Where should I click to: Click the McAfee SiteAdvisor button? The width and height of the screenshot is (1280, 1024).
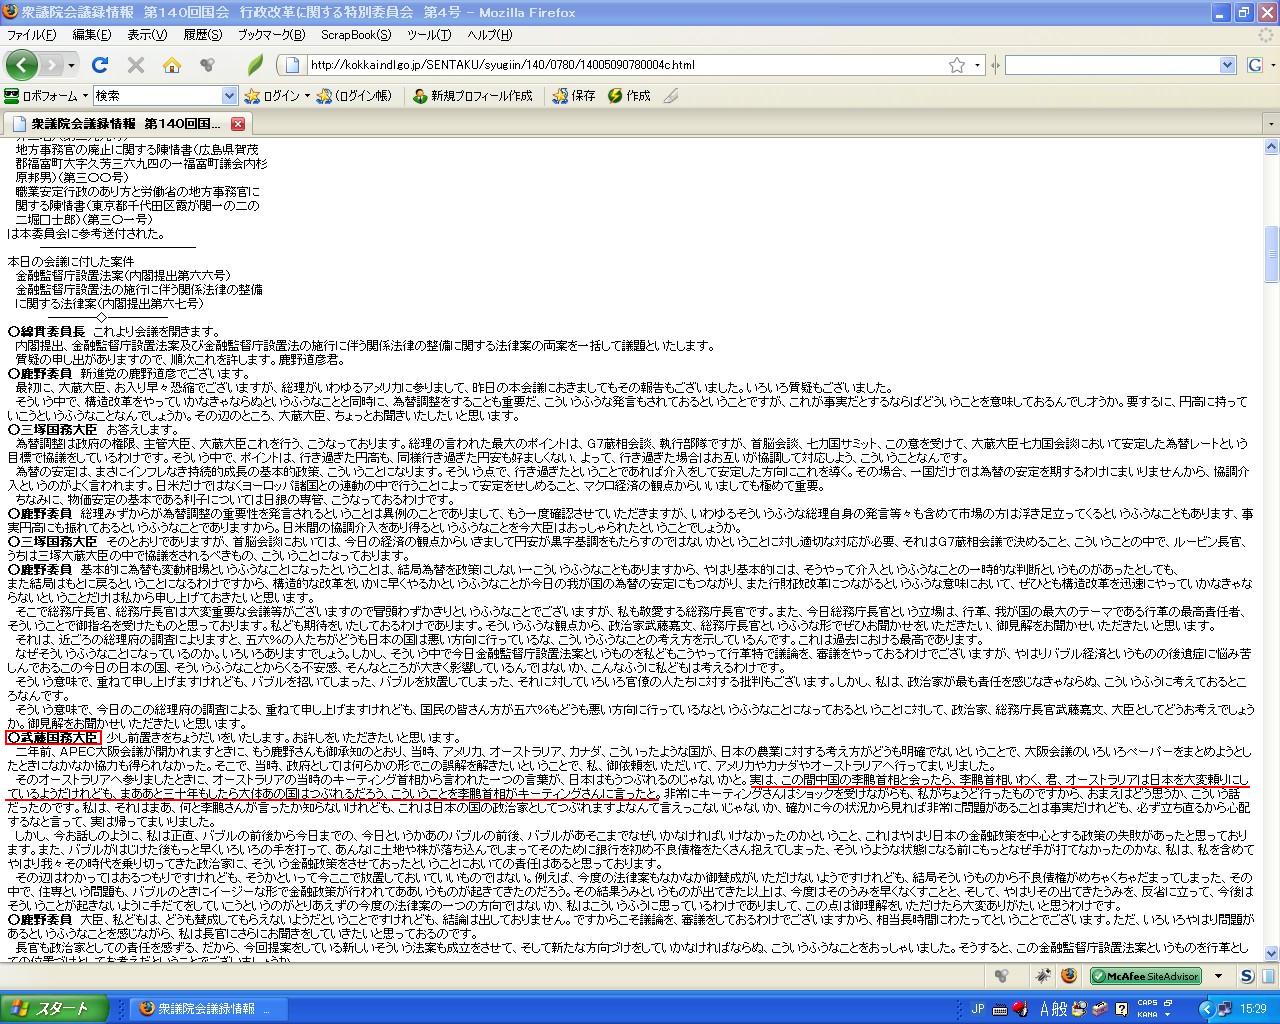pos(1146,976)
